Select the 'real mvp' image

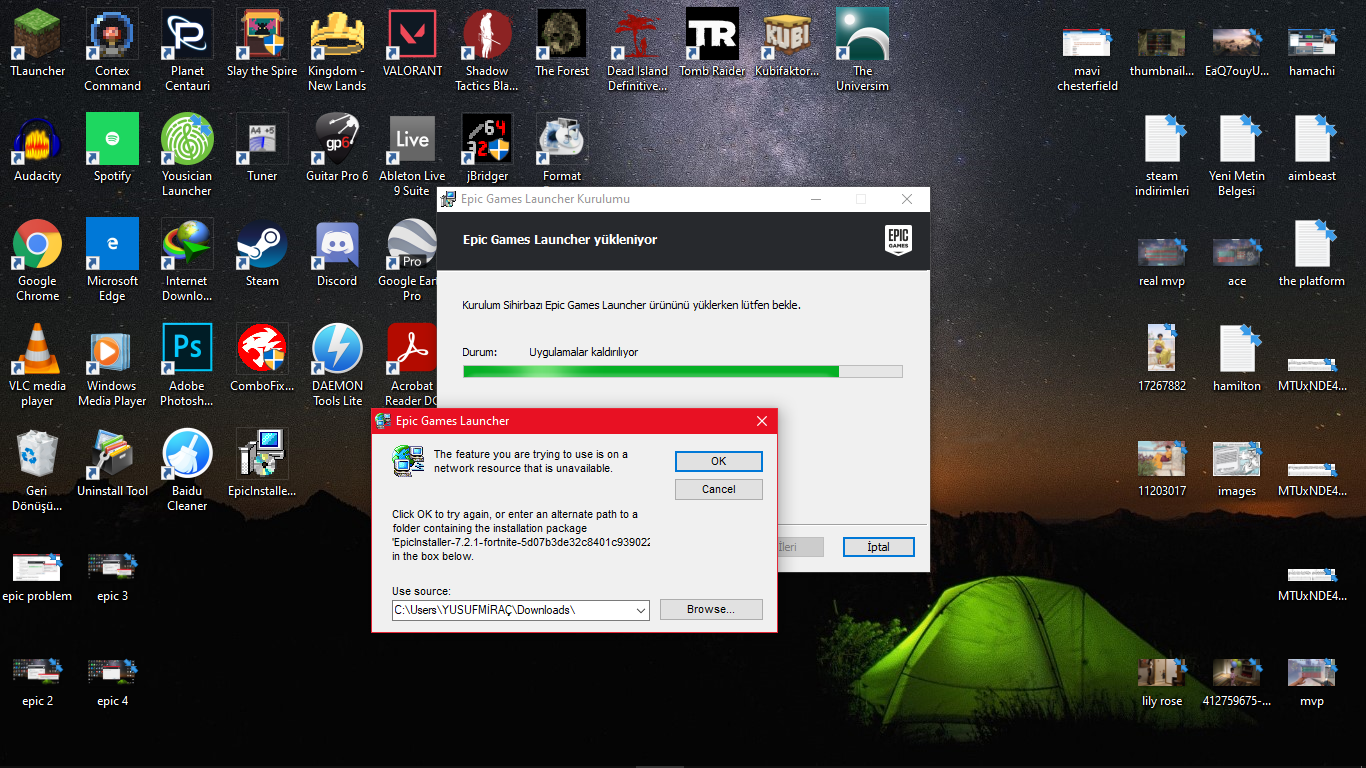tap(1162, 252)
